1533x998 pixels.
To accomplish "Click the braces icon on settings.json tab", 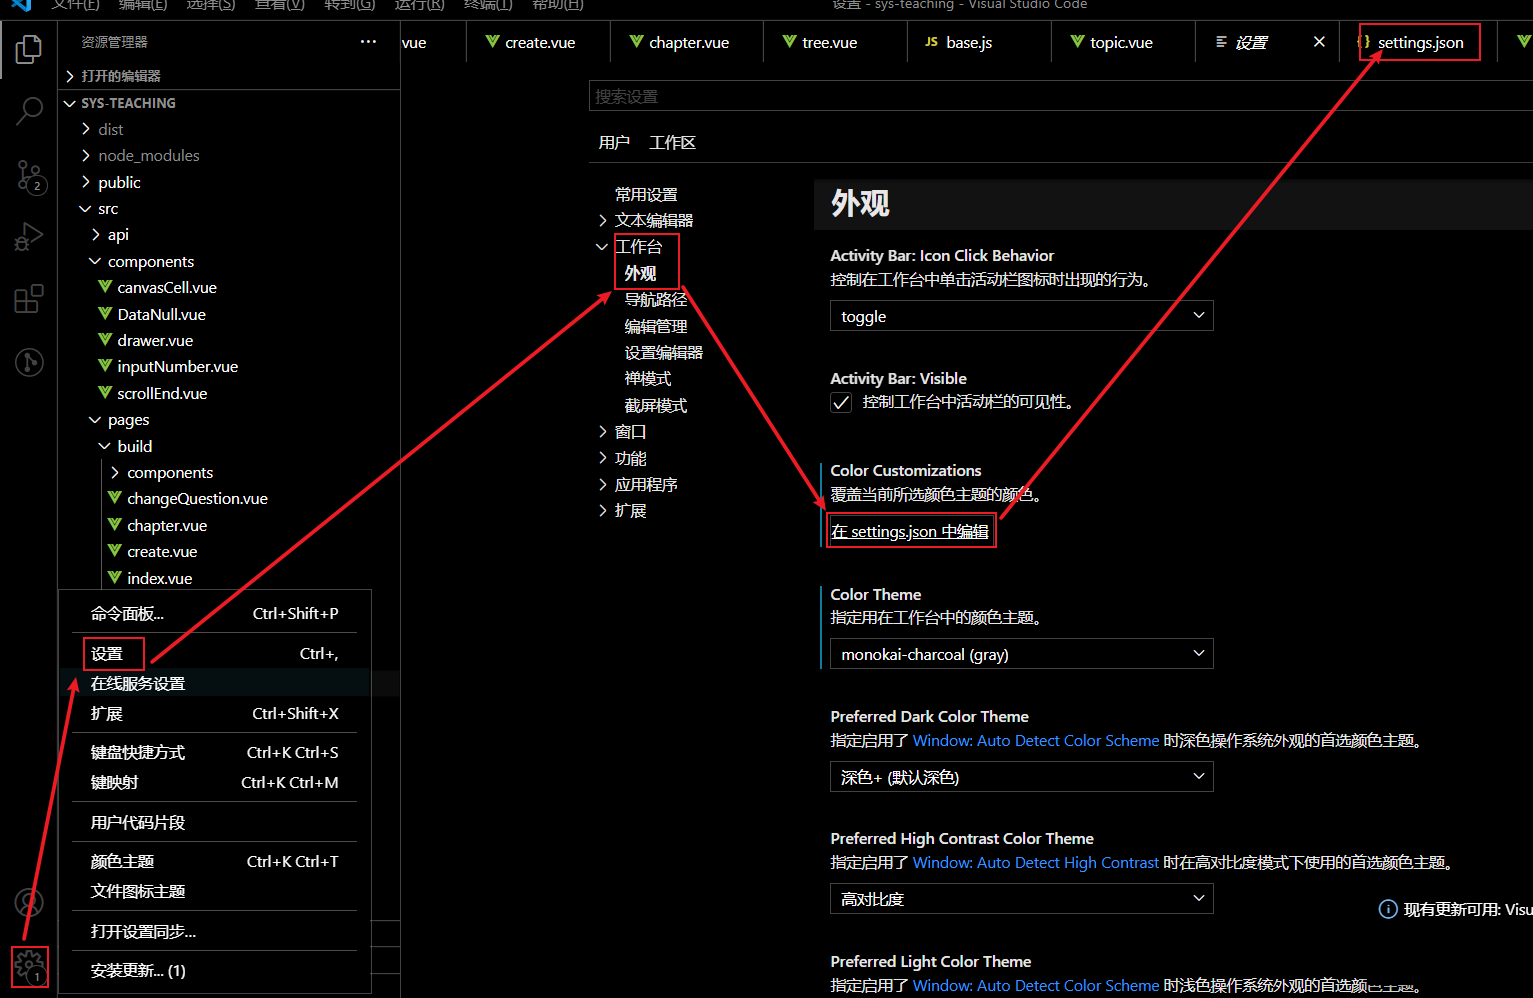I will tap(1364, 42).
